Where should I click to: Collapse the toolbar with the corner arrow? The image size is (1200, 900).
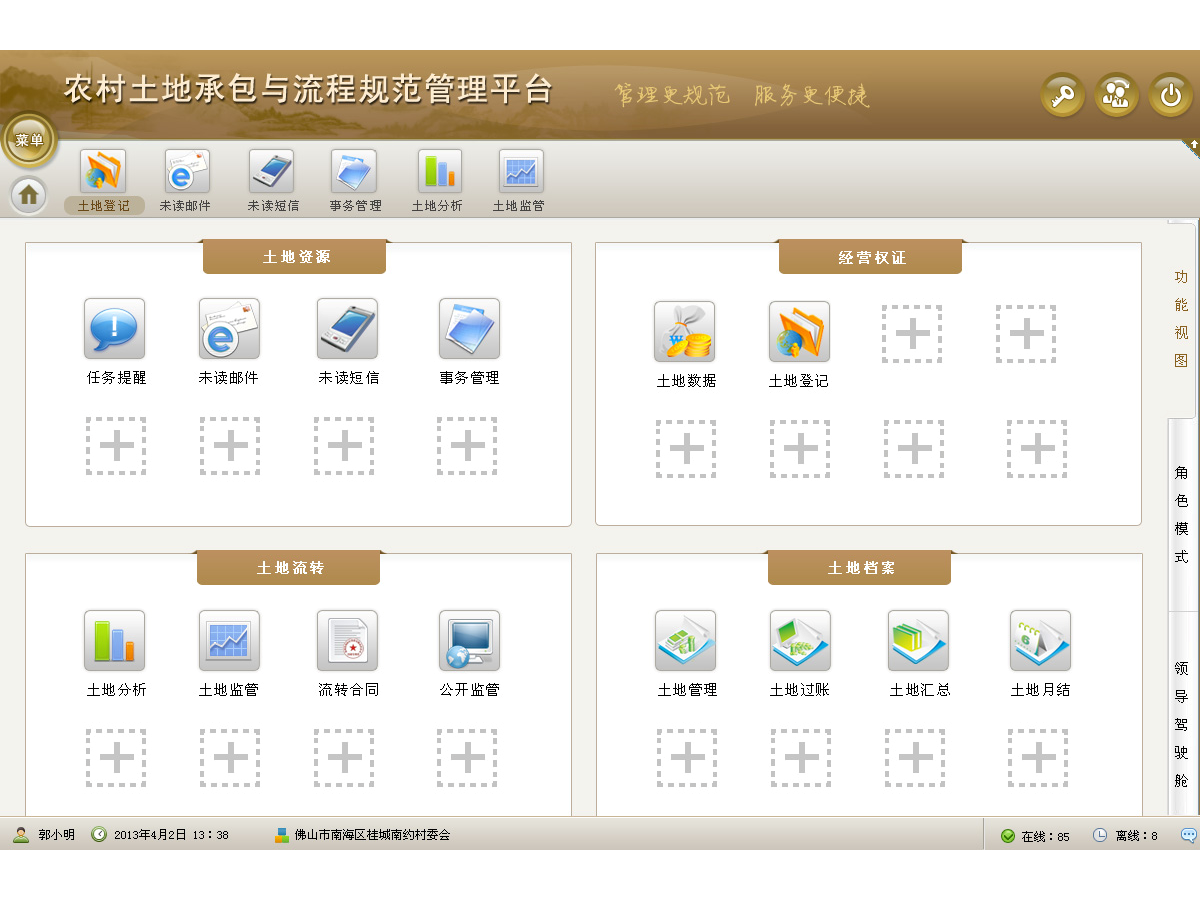click(x=1192, y=147)
